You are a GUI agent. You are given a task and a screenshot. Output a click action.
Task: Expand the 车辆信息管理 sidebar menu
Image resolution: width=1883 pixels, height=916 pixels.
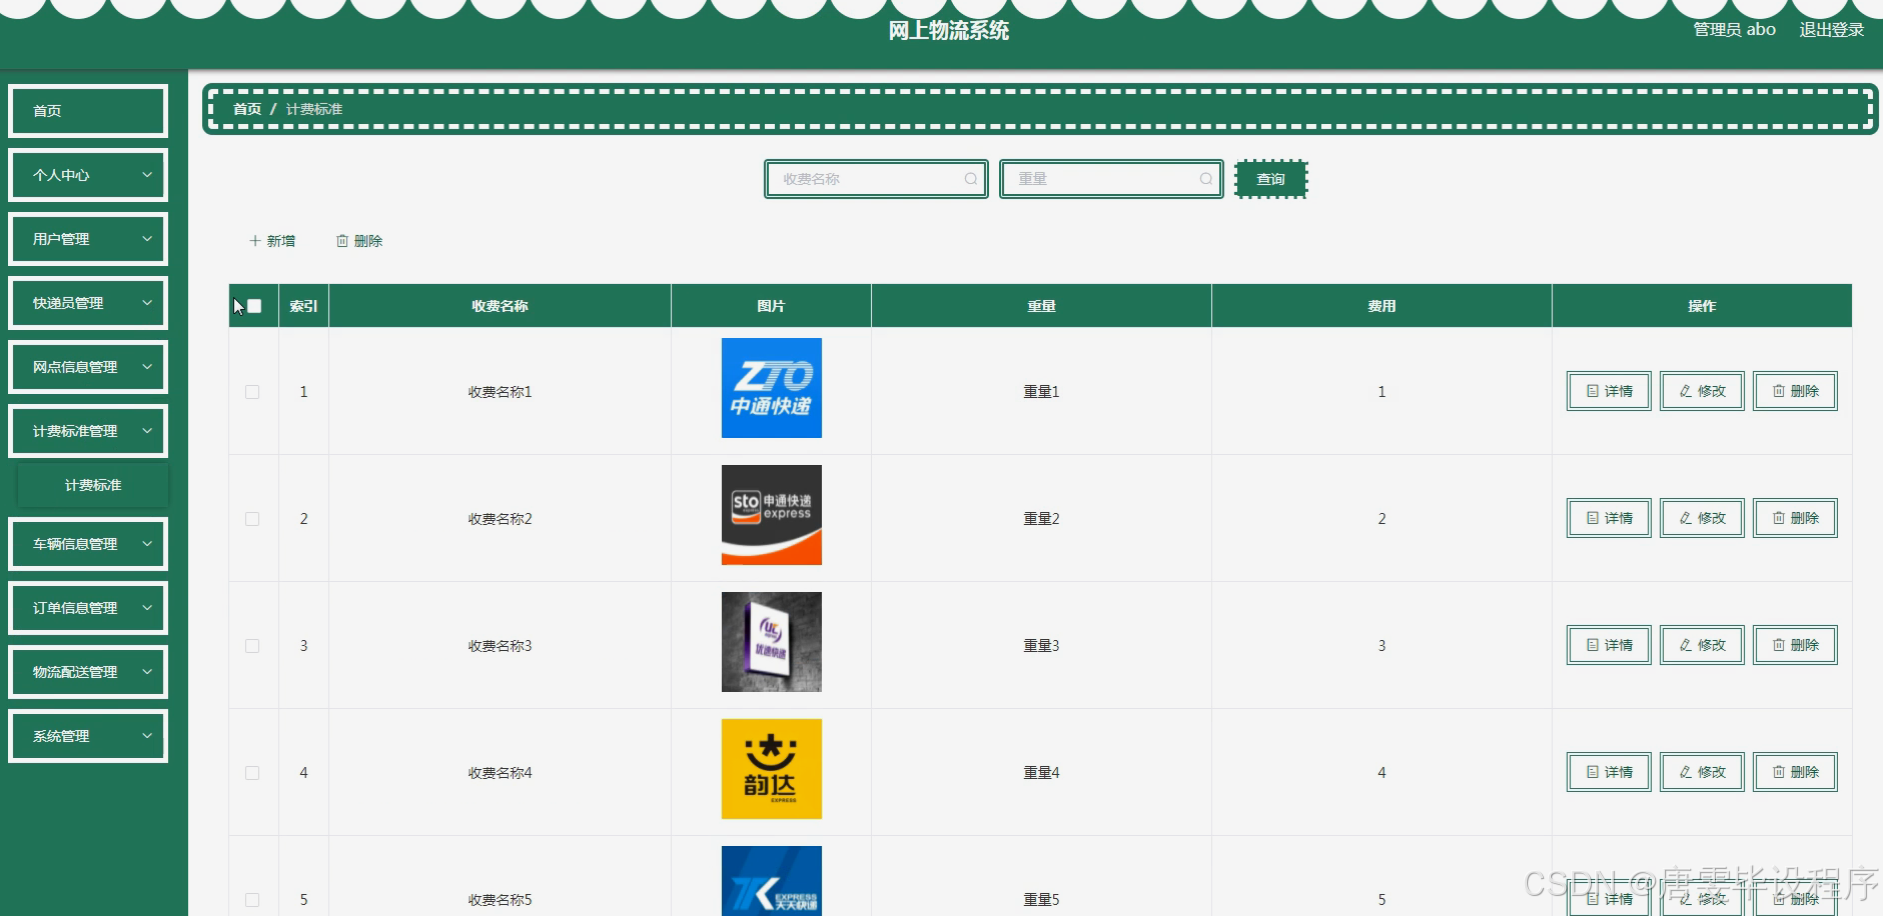tap(88, 544)
